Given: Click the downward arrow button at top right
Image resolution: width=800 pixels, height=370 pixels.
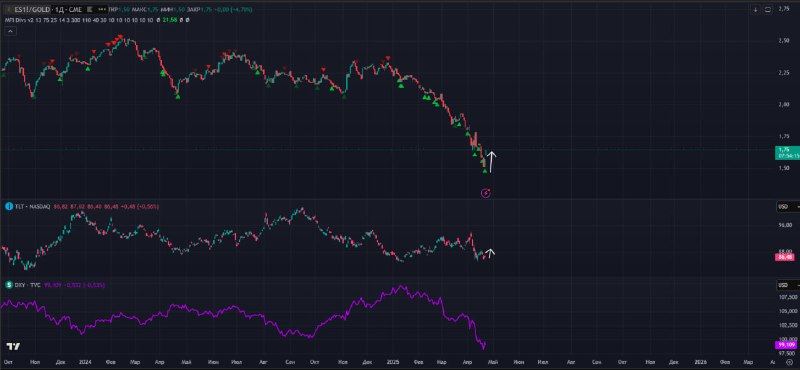Looking at the screenshot, I should [756, 9].
